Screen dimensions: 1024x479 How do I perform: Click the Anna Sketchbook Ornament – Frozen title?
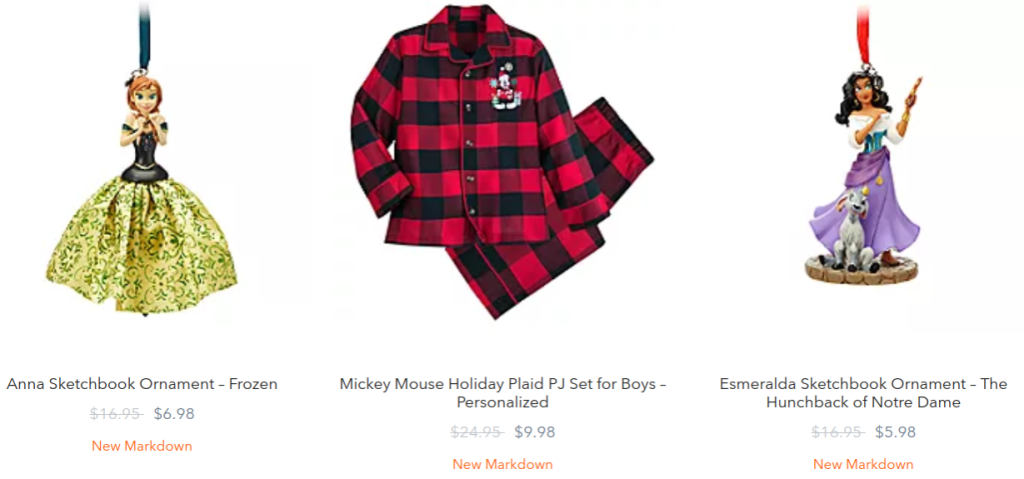142,384
